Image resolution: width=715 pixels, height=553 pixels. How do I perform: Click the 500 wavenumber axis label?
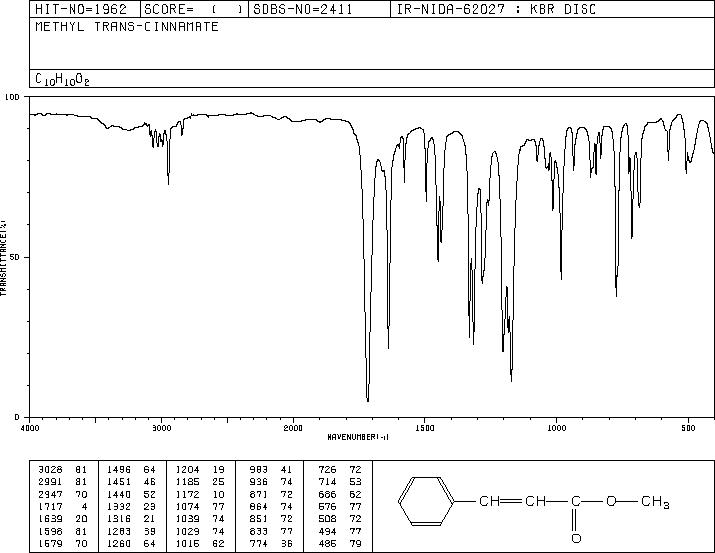point(688,428)
